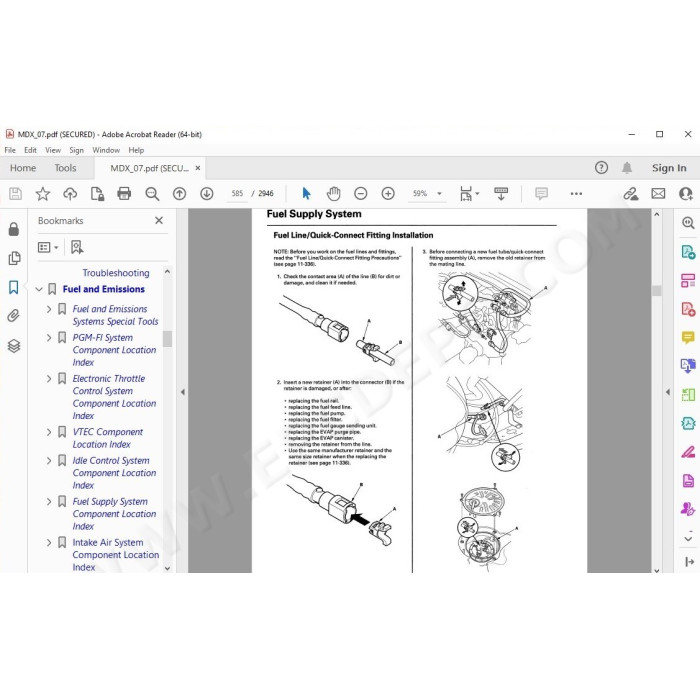Expand Intake Air System bookmark
700x700 pixels.
click(49, 542)
